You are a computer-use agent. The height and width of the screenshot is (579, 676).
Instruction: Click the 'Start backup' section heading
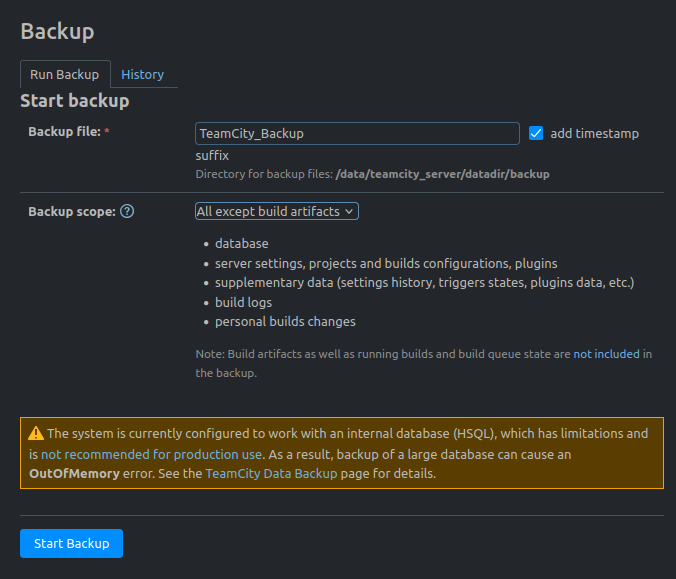(x=75, y=101)
